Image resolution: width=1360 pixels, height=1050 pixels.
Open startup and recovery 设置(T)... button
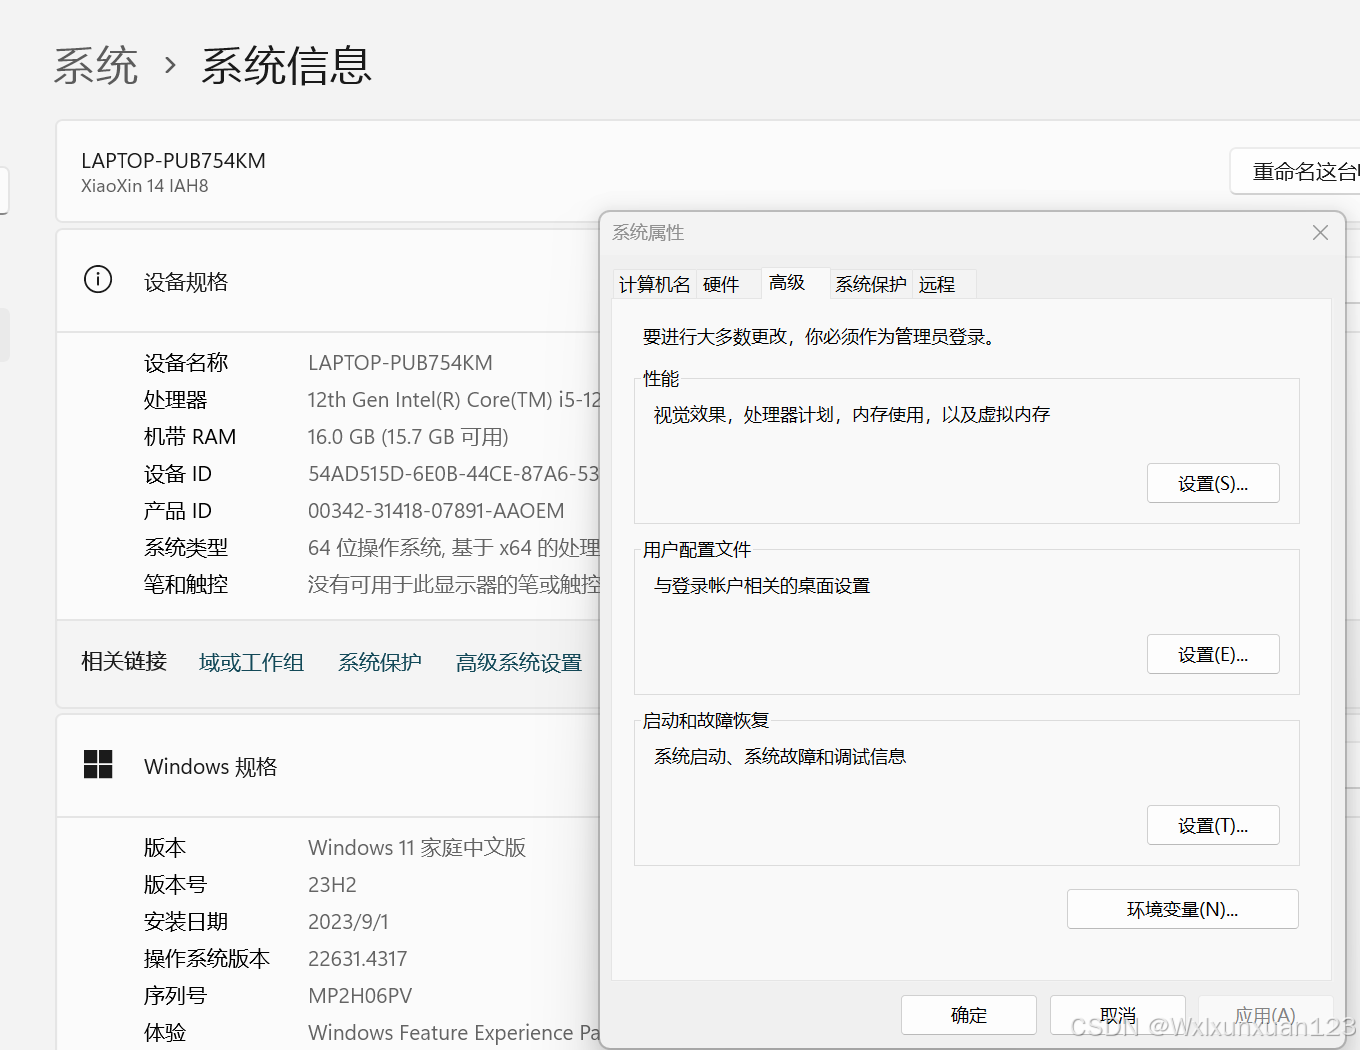click(x=1213, y=826)
